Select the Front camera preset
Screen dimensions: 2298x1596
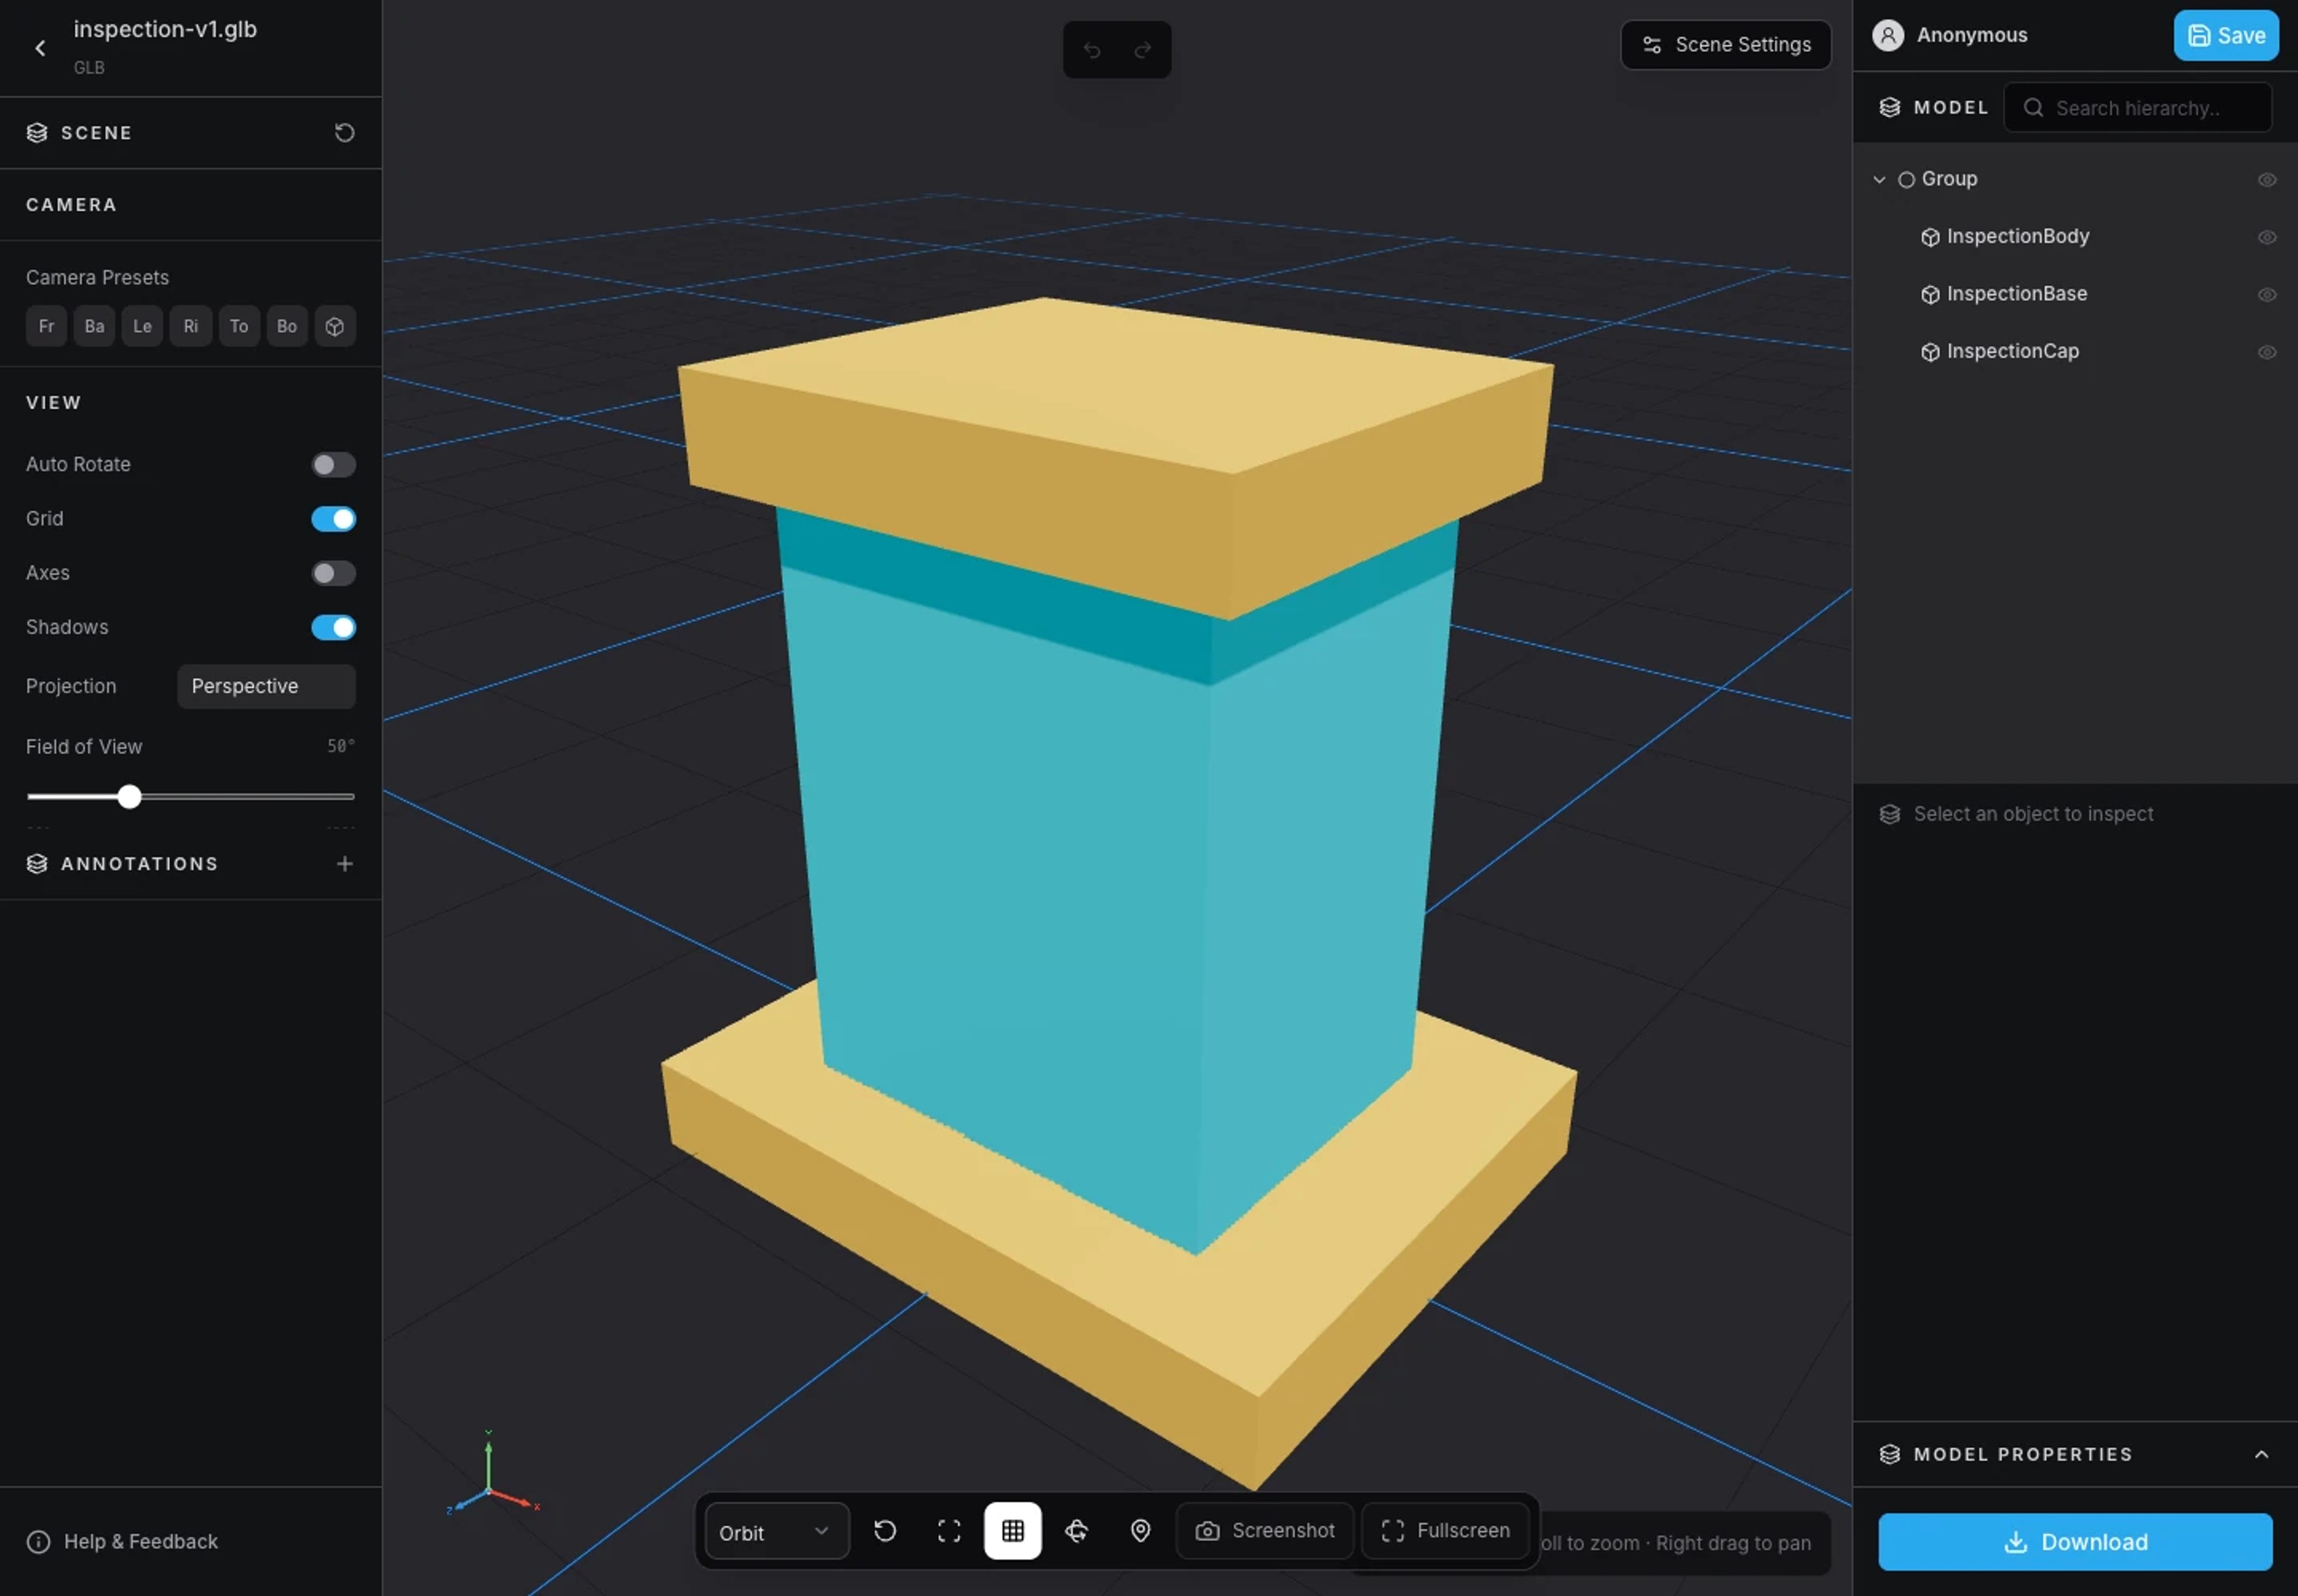[46, 326]
